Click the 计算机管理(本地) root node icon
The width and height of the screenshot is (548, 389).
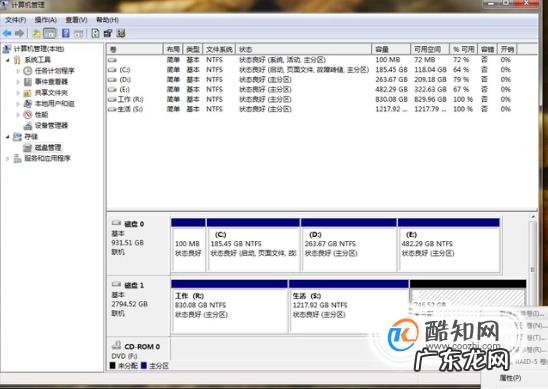point(7,49)
